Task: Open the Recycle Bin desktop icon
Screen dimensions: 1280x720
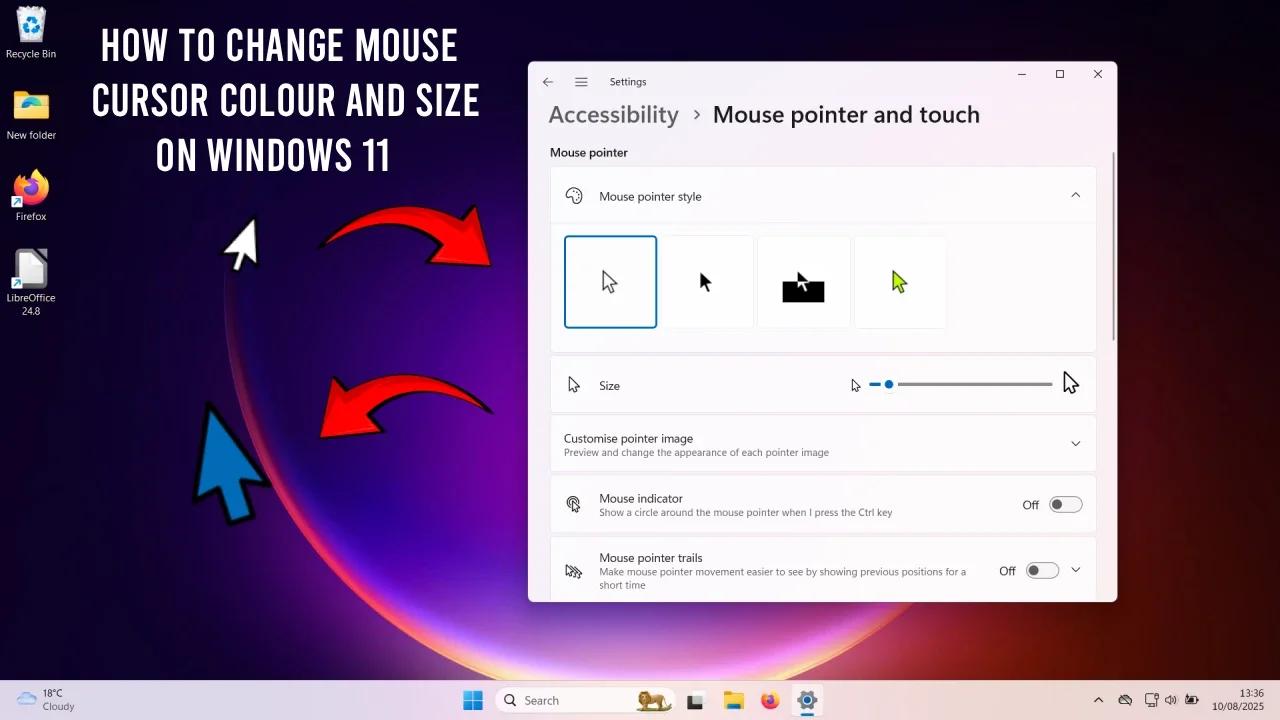Action: coord(31,33)
